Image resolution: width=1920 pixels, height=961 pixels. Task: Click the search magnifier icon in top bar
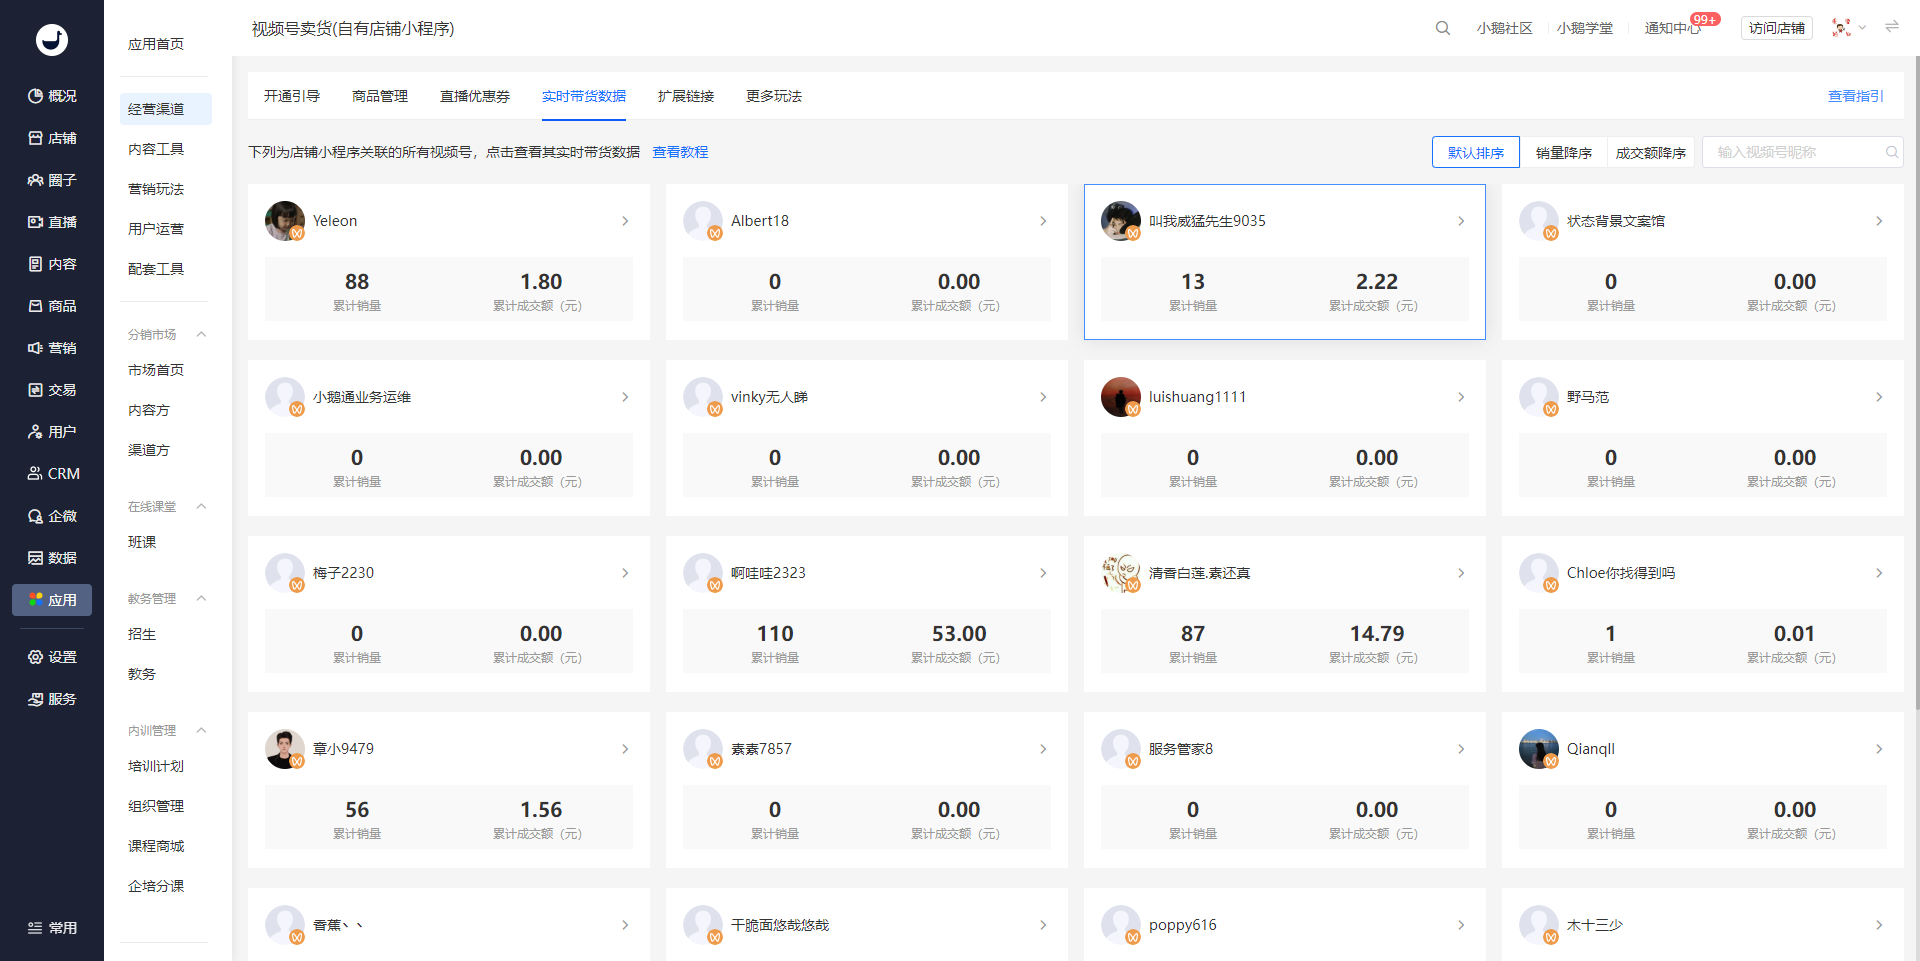[x=1442, y=28]
